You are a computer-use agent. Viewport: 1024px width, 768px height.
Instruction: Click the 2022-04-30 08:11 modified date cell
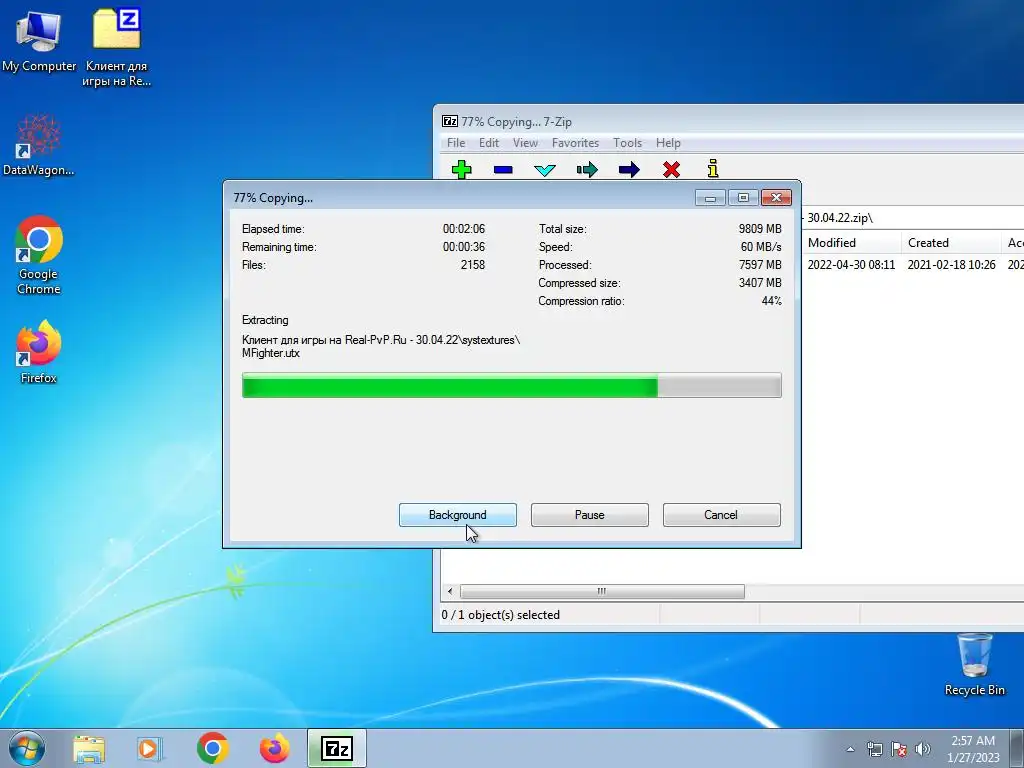tap(852, 264)
